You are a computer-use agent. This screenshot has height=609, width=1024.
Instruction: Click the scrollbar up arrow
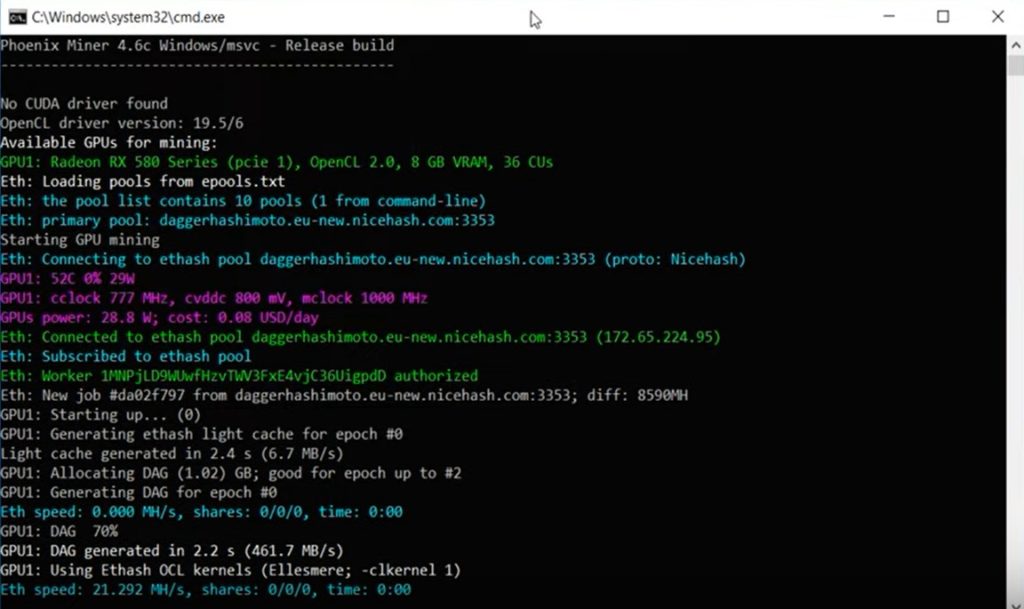[1016, 46]
